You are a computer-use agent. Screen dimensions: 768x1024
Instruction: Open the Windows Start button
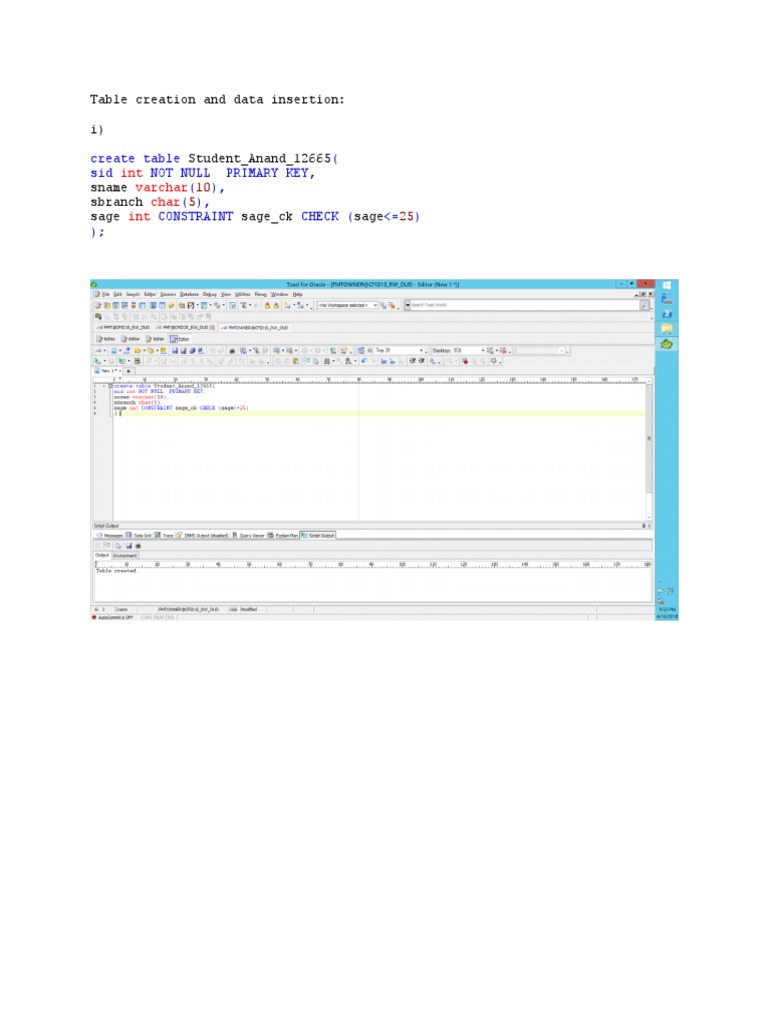tap(667, 285)
